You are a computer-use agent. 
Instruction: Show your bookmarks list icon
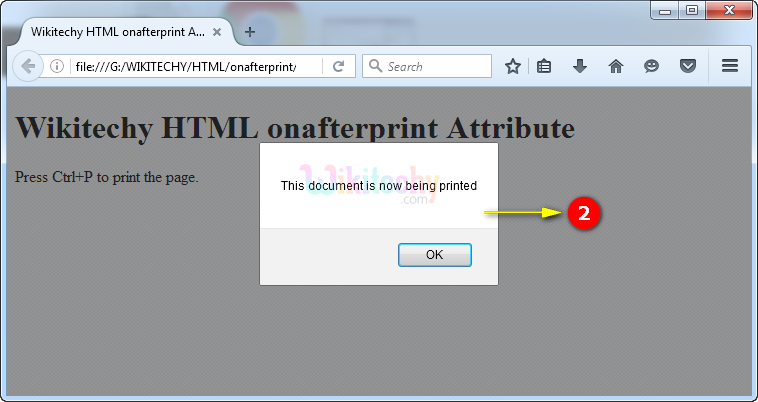pos(544,66)
